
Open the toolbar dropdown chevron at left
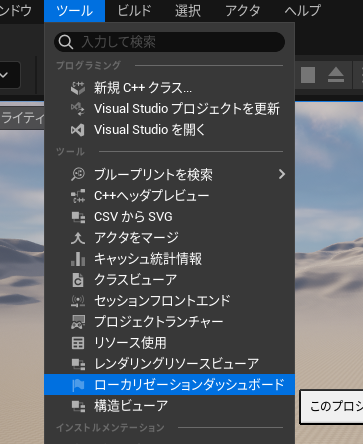[x=4, y=75]
